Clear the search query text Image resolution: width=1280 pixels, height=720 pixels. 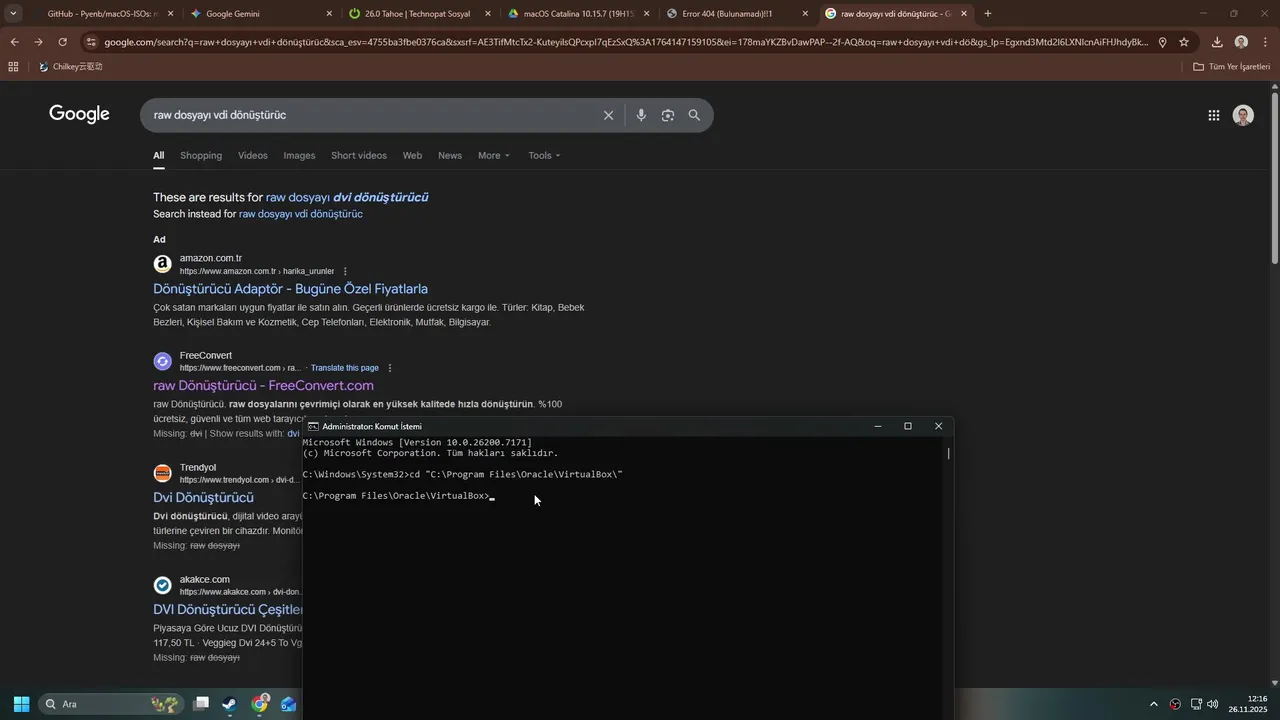608,115
